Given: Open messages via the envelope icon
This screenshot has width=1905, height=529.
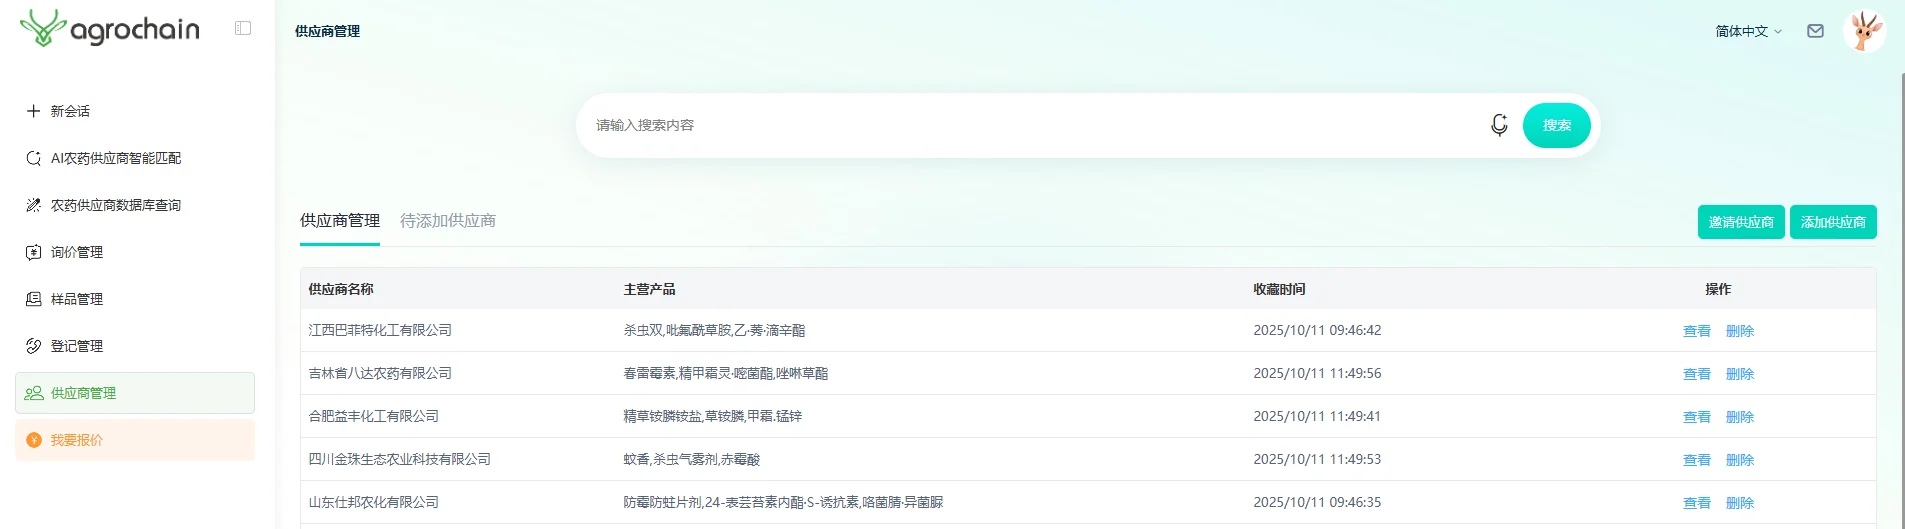Looking at the screenshot, I should (x=1816, y=31).
